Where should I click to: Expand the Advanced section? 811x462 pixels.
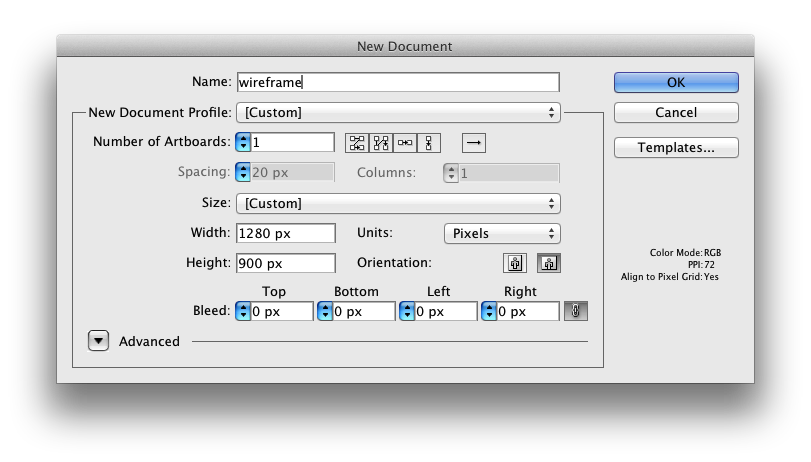click(98, 341)
